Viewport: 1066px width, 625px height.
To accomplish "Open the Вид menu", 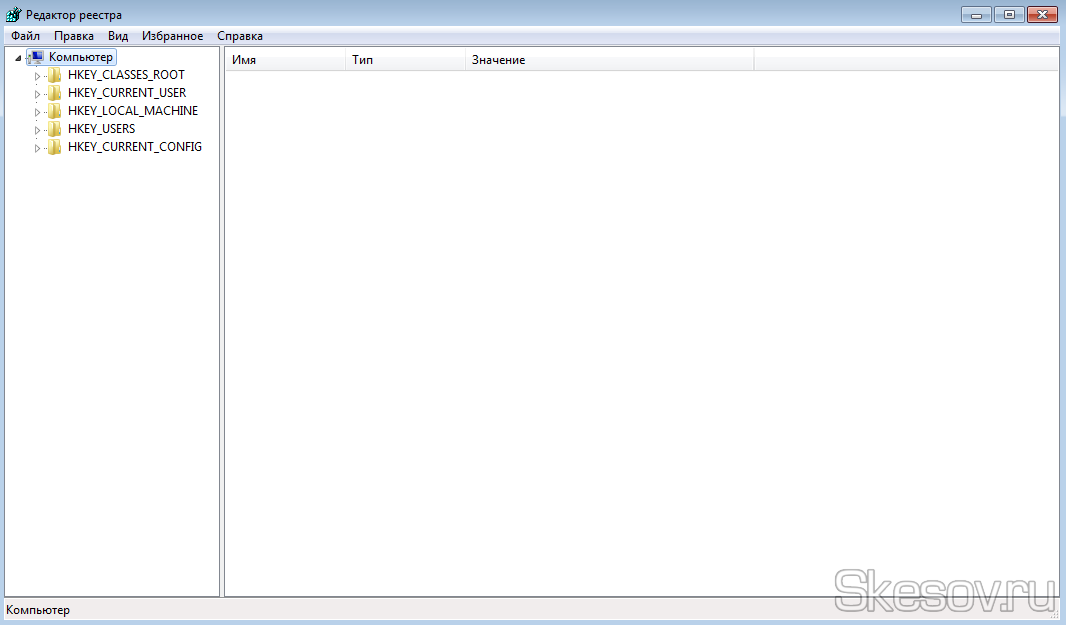I will pos(118,36).
